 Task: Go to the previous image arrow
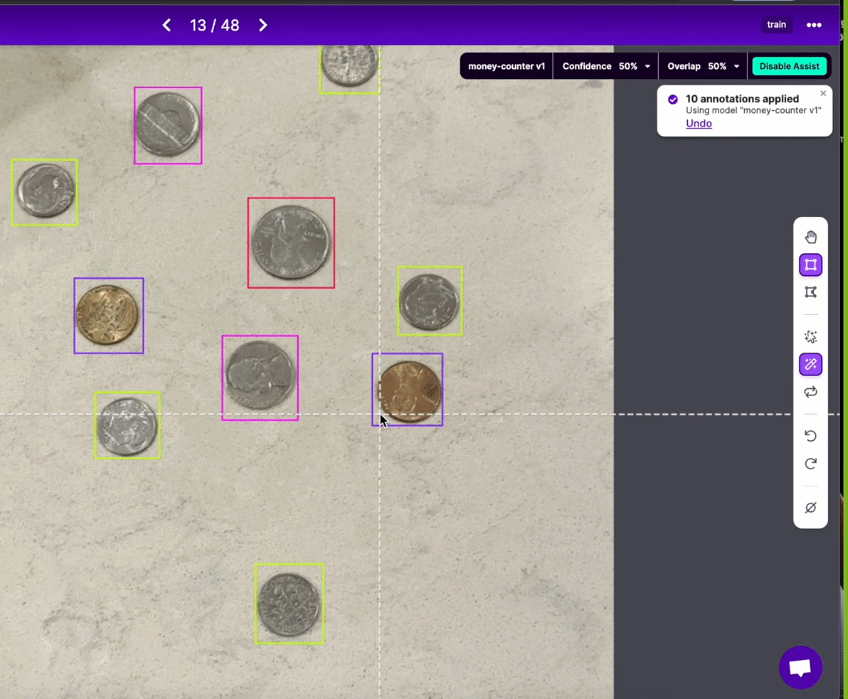(x=167, y=25)
